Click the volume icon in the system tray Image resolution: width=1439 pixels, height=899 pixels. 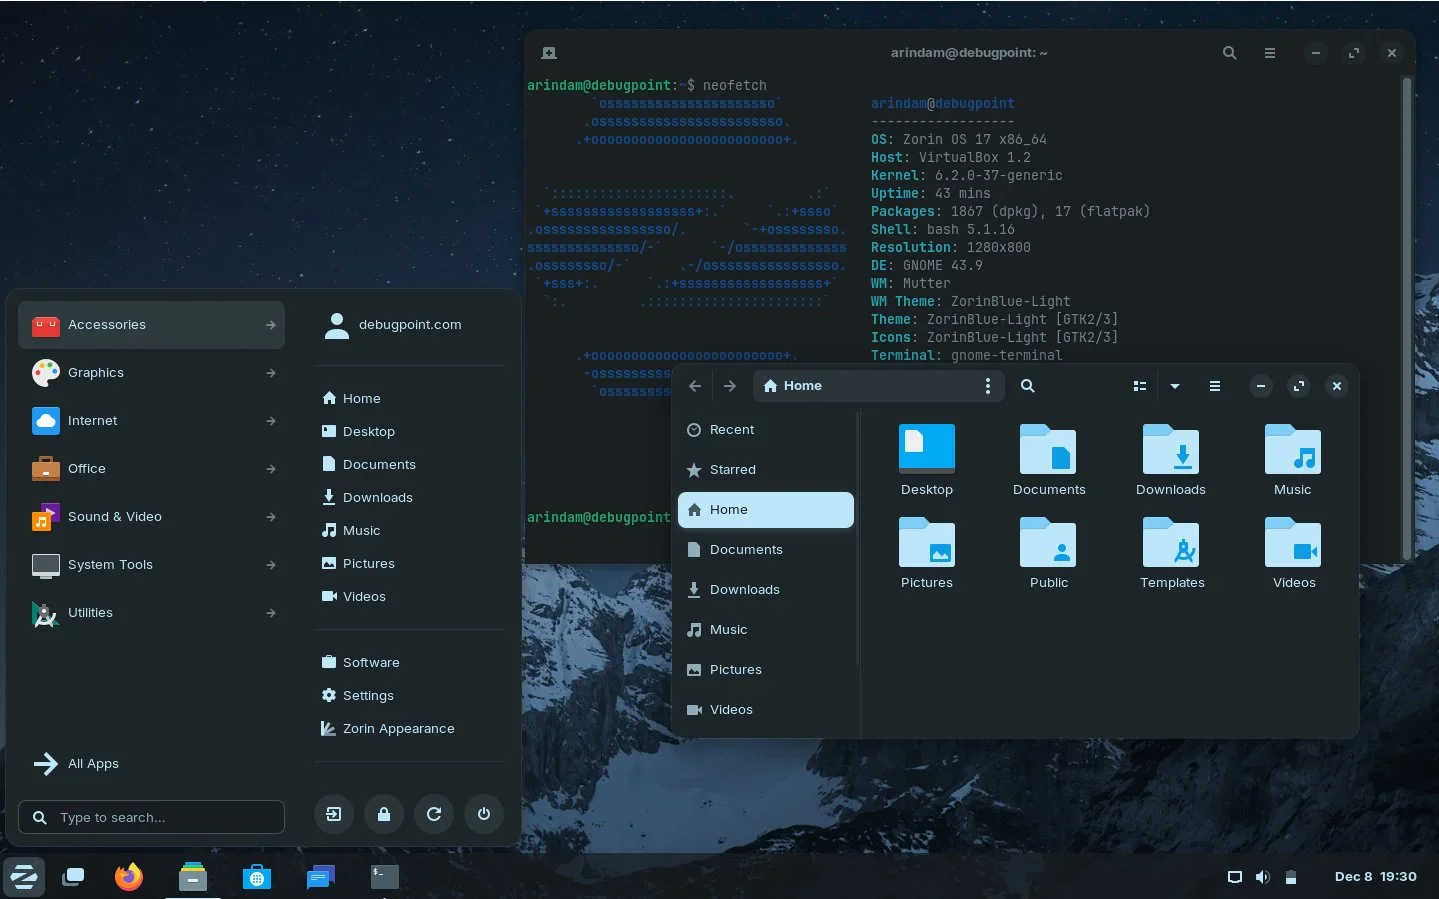[1262, 877]
